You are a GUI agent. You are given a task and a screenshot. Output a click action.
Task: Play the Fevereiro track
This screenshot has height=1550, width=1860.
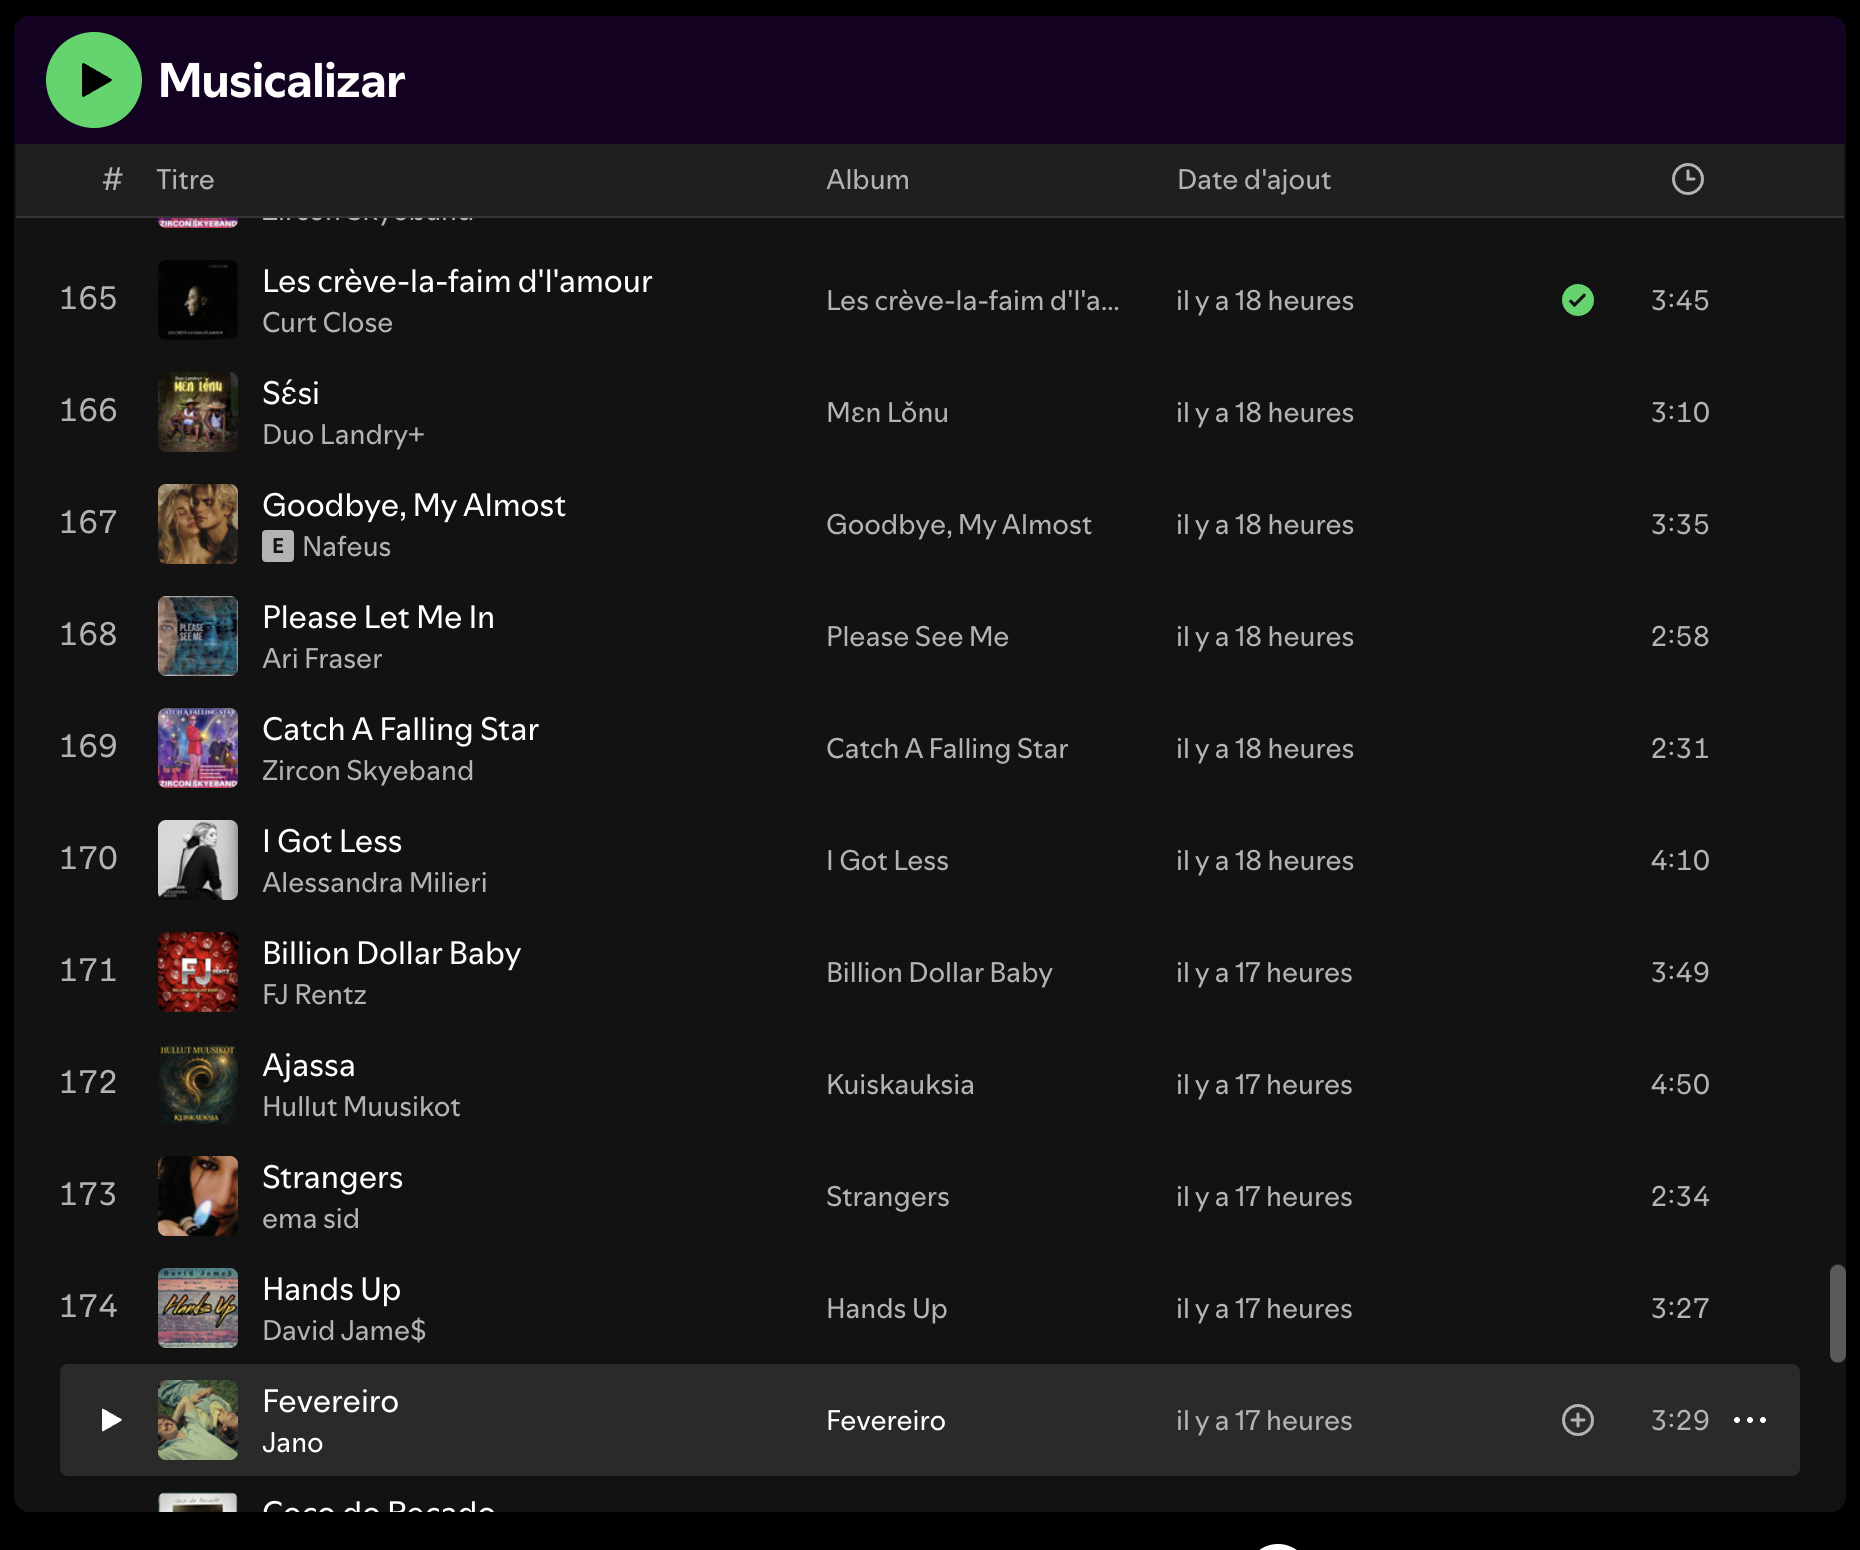click(x=111, y=1420)
